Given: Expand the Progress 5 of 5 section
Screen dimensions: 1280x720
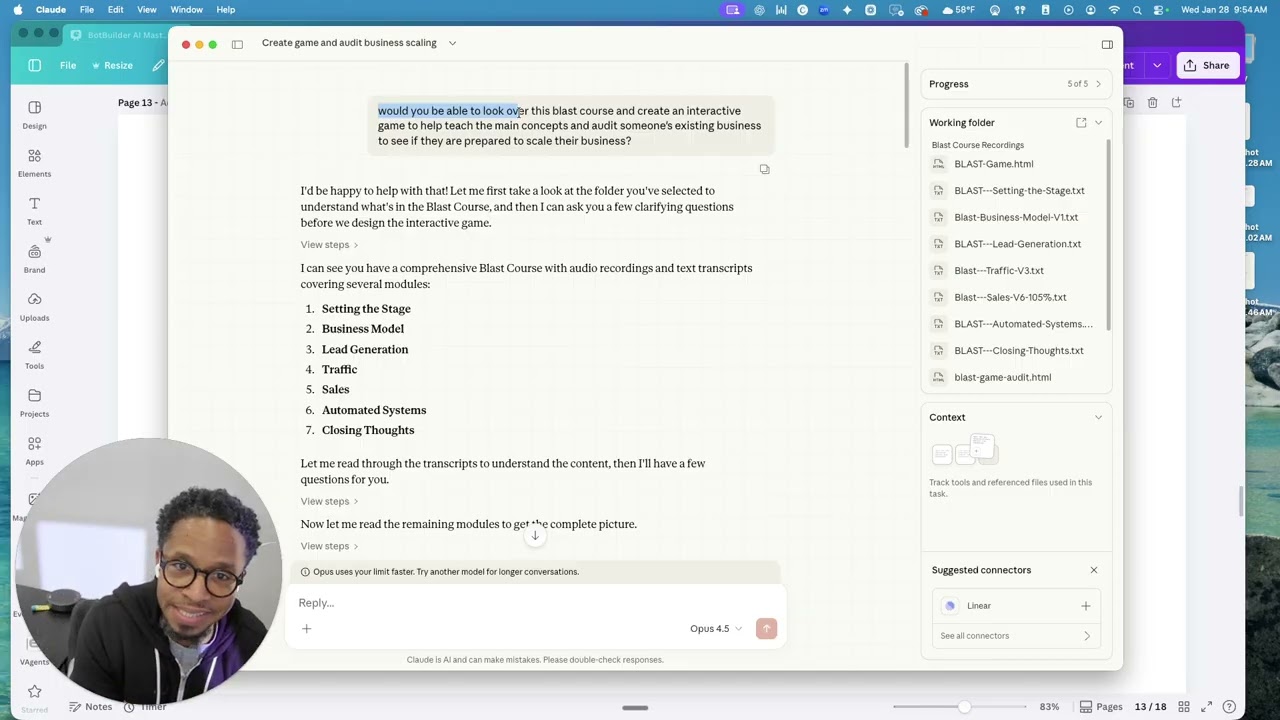Looking at the screenshot, I should (1015, 84).
